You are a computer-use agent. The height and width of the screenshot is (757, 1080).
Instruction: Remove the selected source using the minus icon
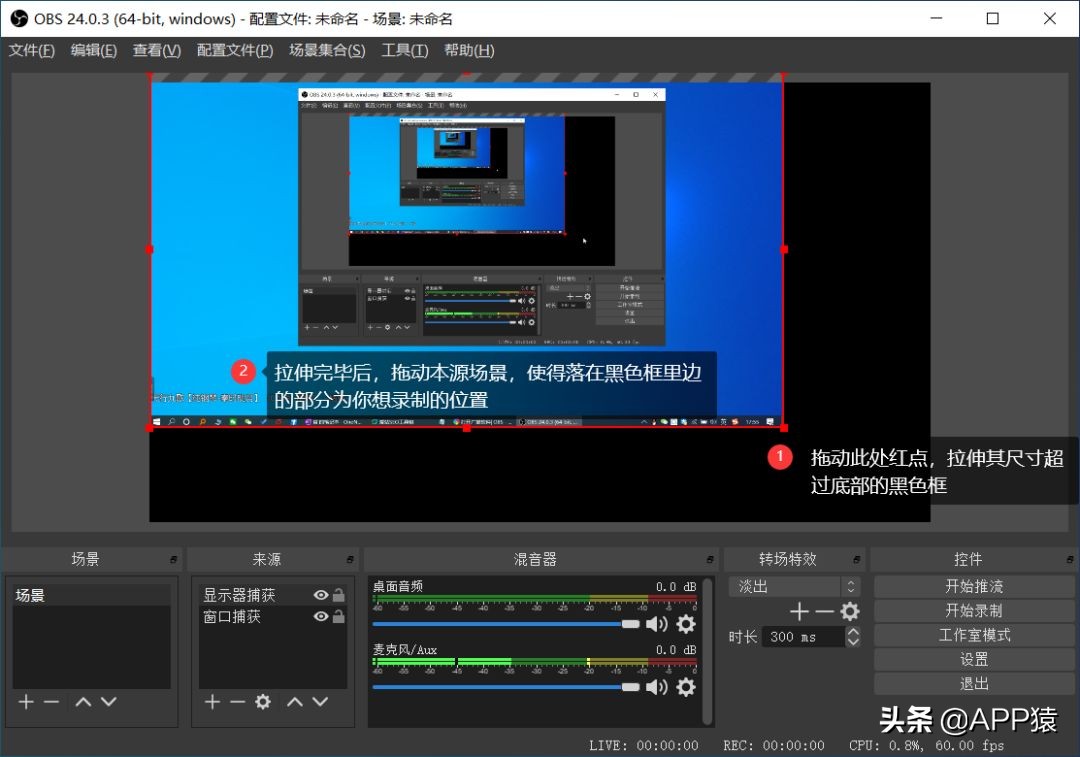(236, 701)
